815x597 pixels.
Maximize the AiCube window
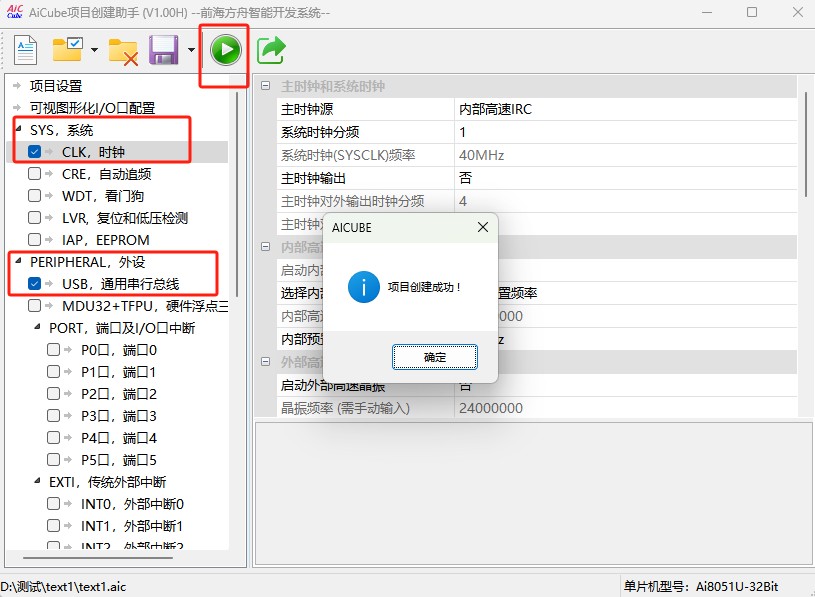(752, 12)
